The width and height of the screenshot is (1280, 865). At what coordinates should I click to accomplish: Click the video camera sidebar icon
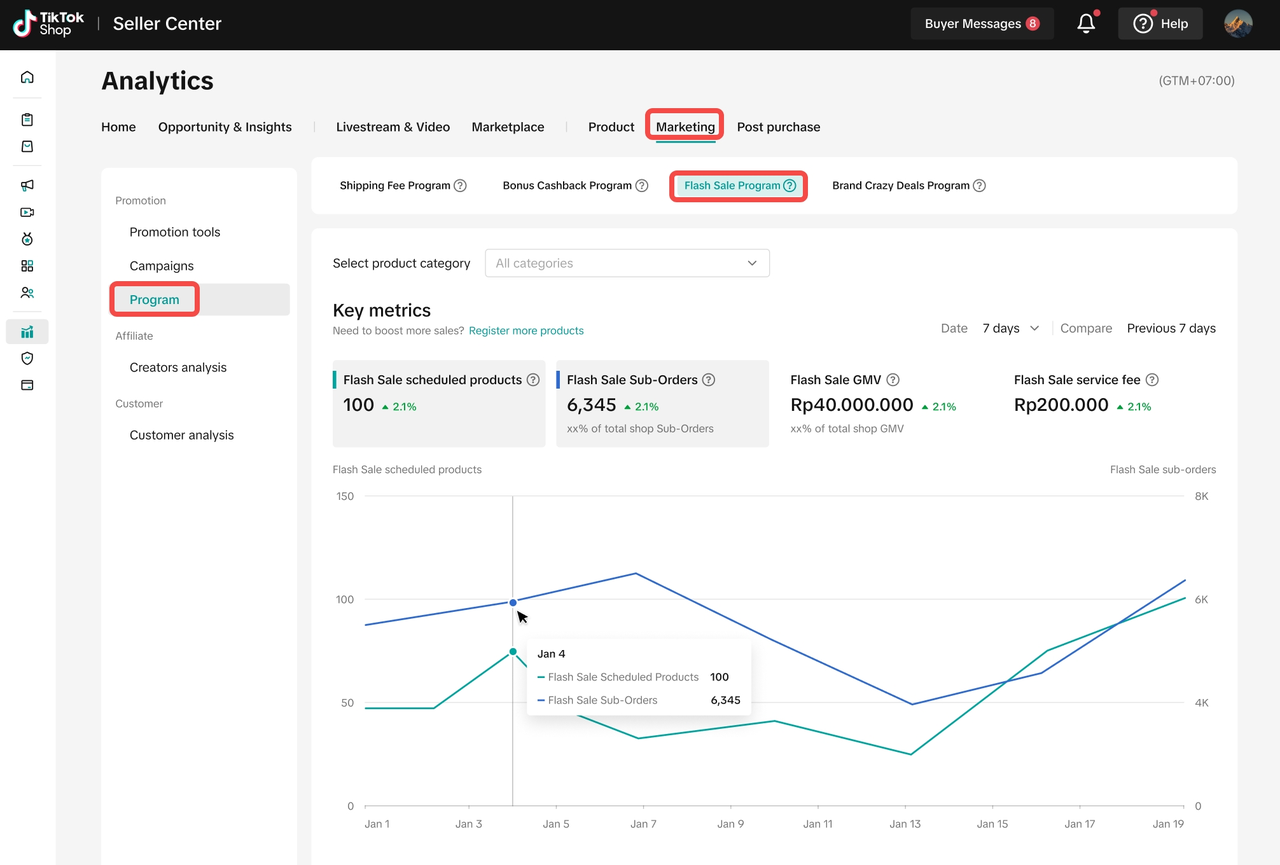27,212
